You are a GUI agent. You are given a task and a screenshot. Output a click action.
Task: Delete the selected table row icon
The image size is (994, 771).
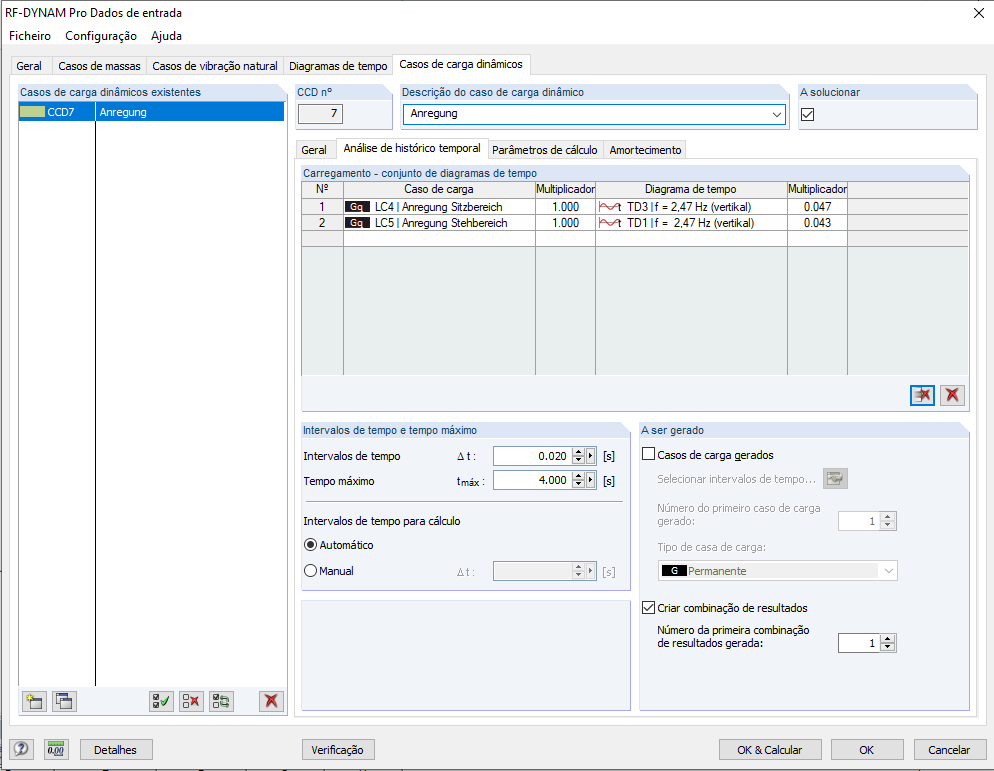[x=922, y=395]
